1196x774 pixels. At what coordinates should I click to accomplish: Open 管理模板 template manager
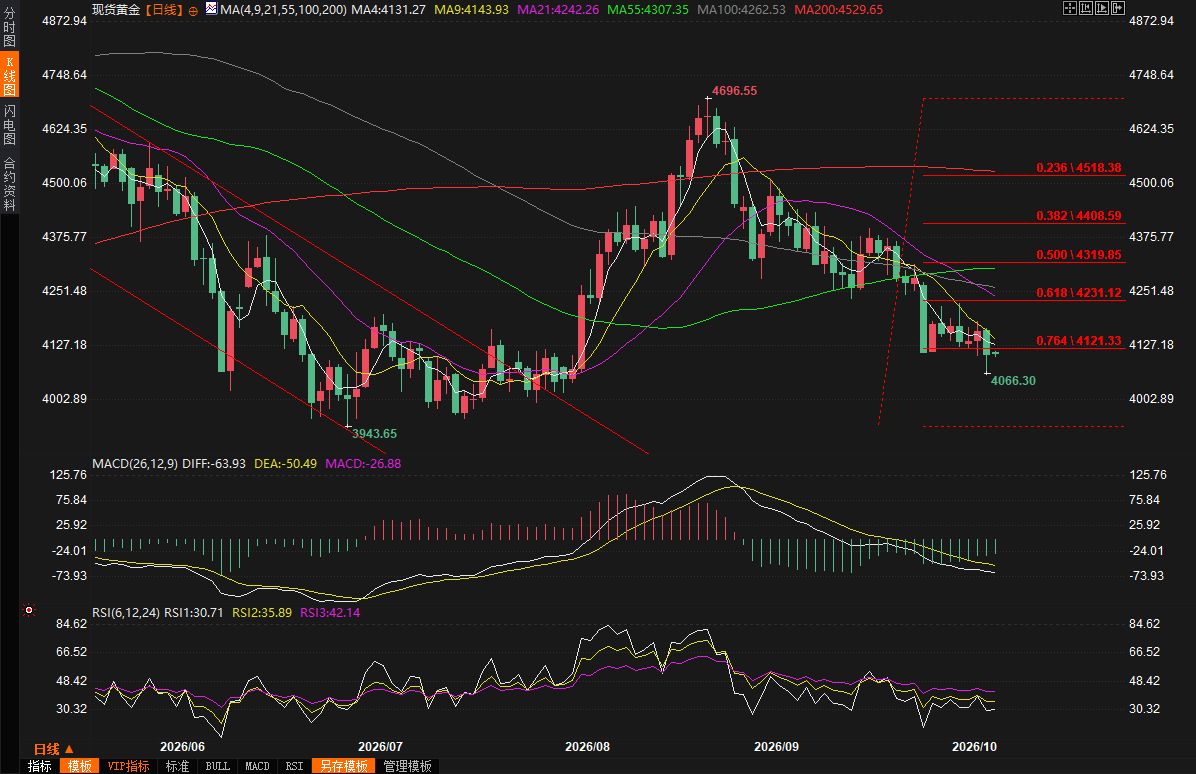(x=407, y=766)
